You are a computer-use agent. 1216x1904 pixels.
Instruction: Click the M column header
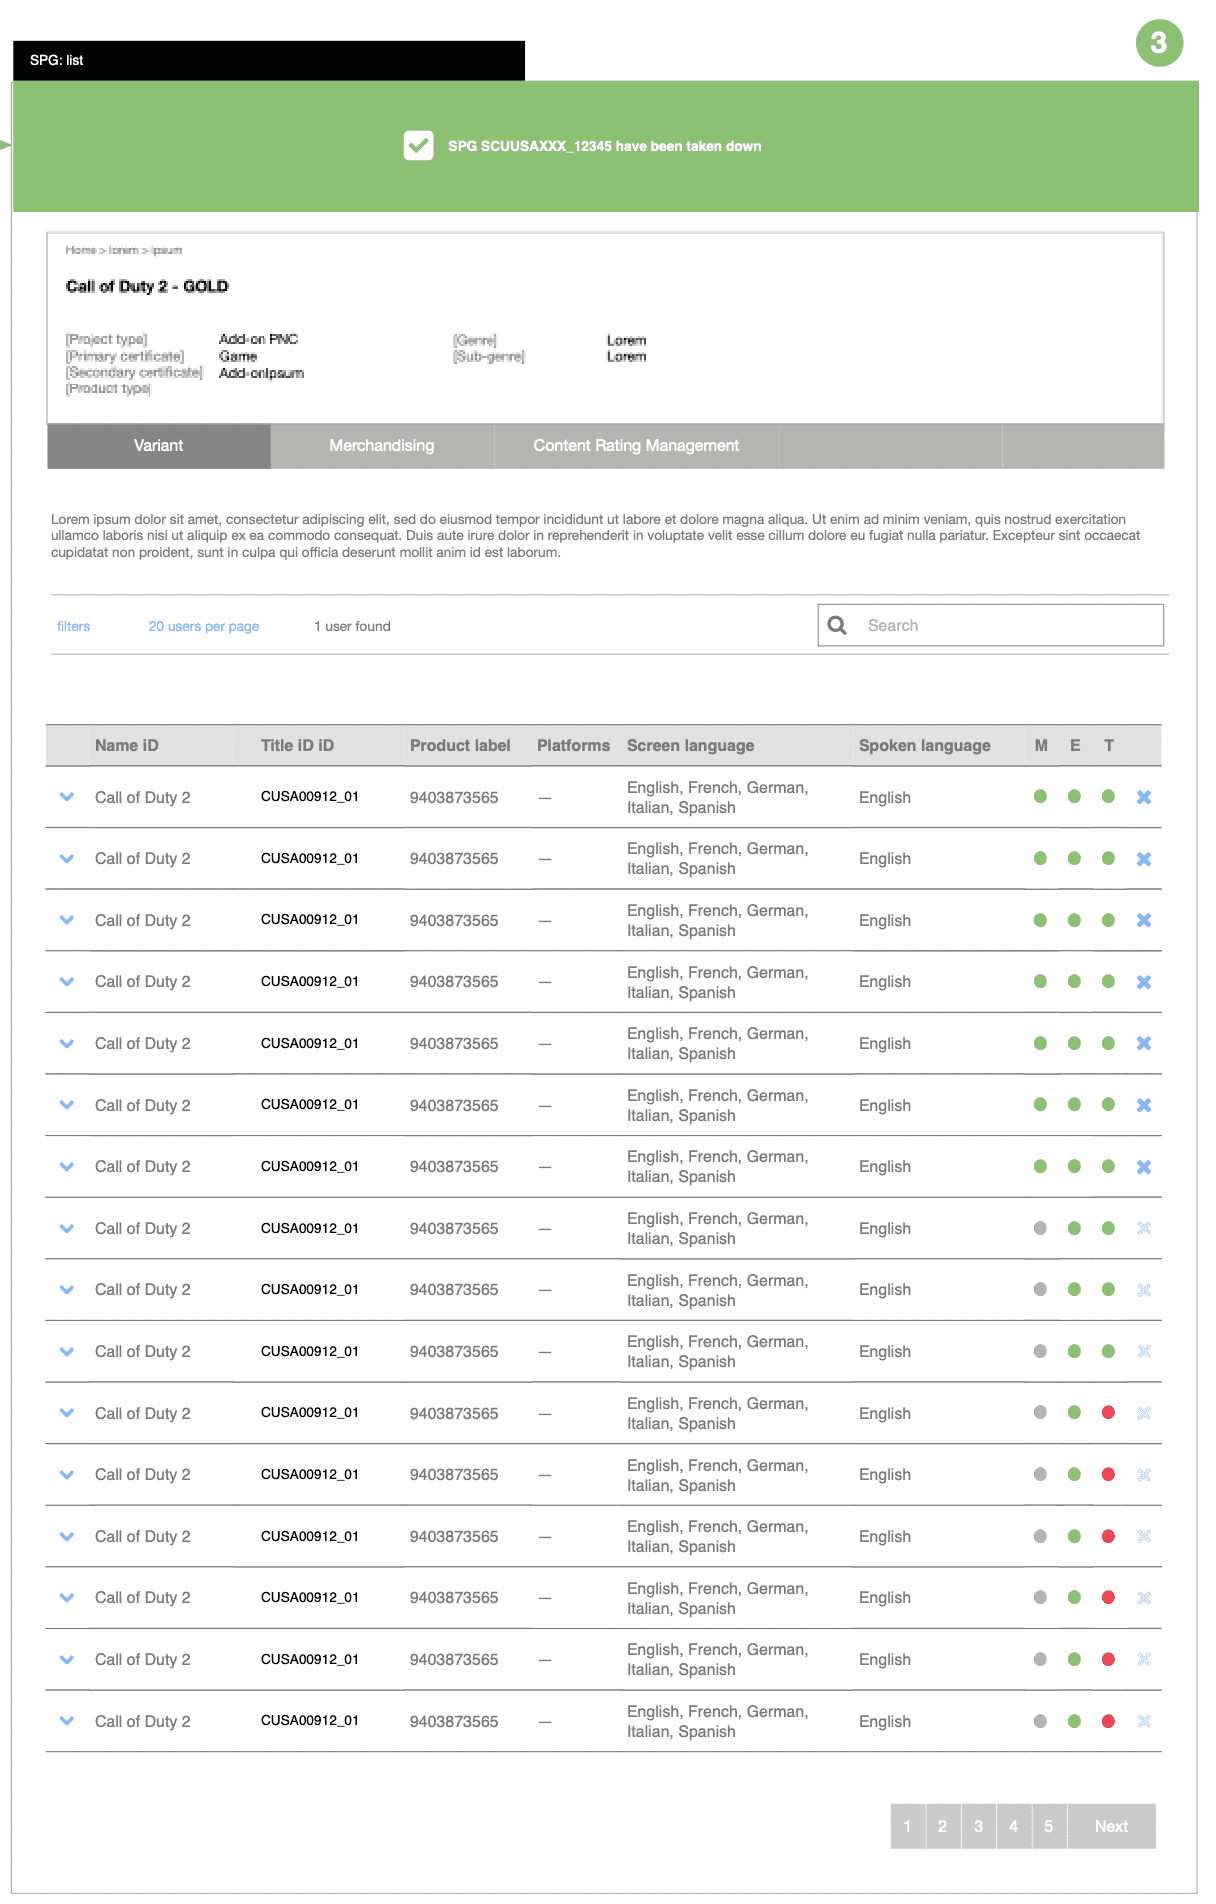[x=1041, y=746]
